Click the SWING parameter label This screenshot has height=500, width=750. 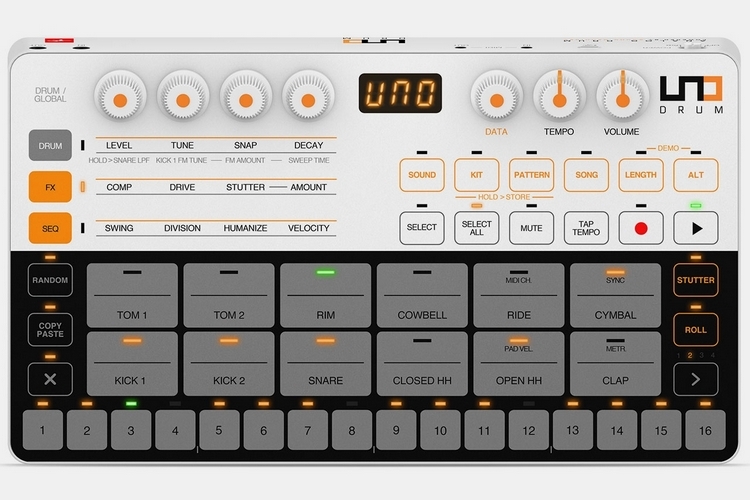[x=119, y=228]
